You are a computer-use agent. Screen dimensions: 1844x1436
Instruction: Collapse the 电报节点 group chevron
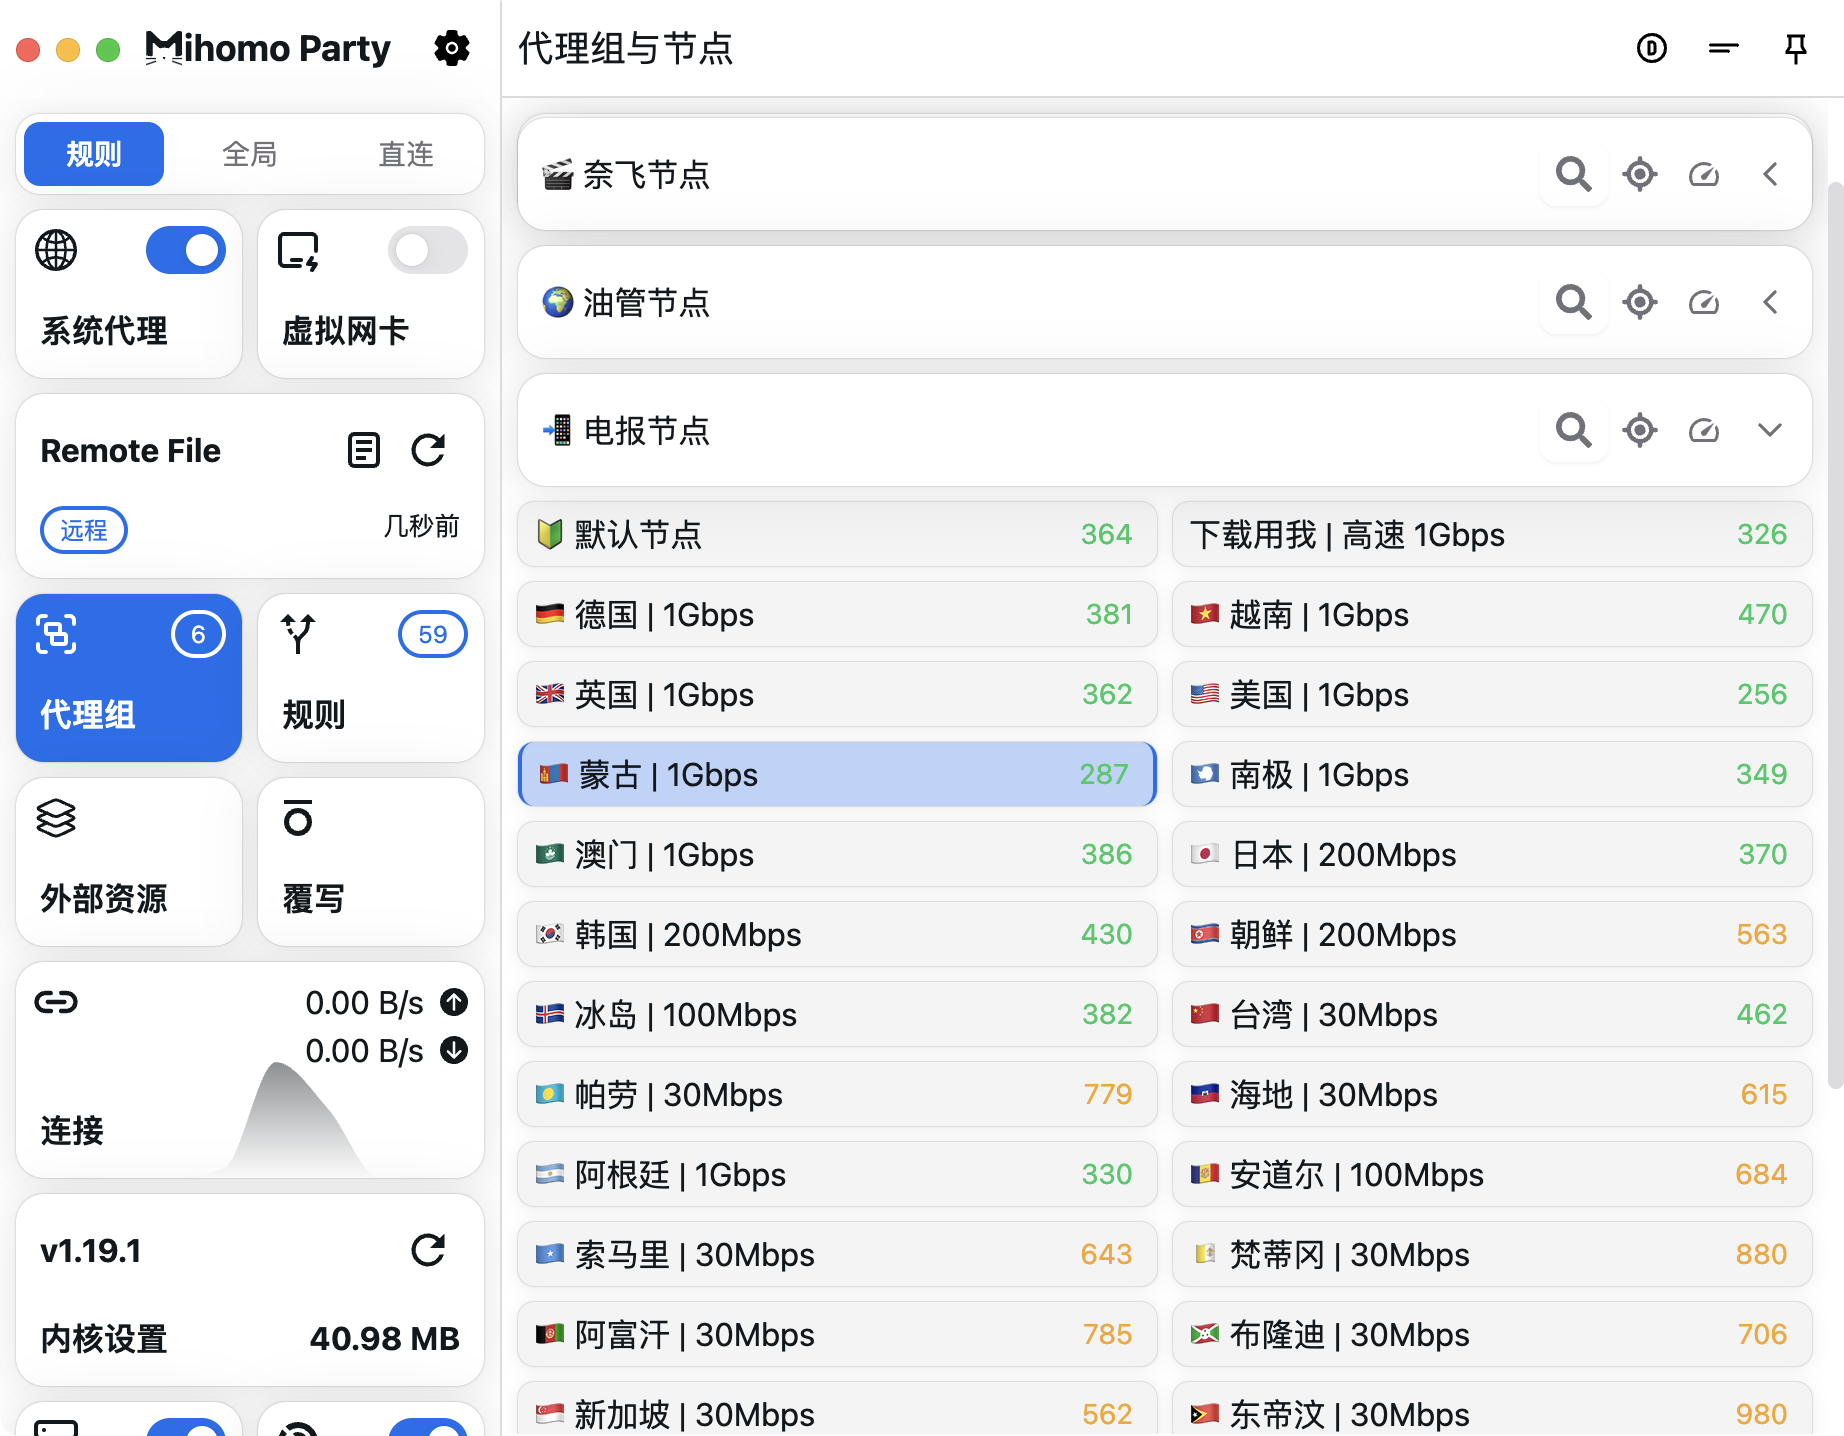pos(1770,431)
